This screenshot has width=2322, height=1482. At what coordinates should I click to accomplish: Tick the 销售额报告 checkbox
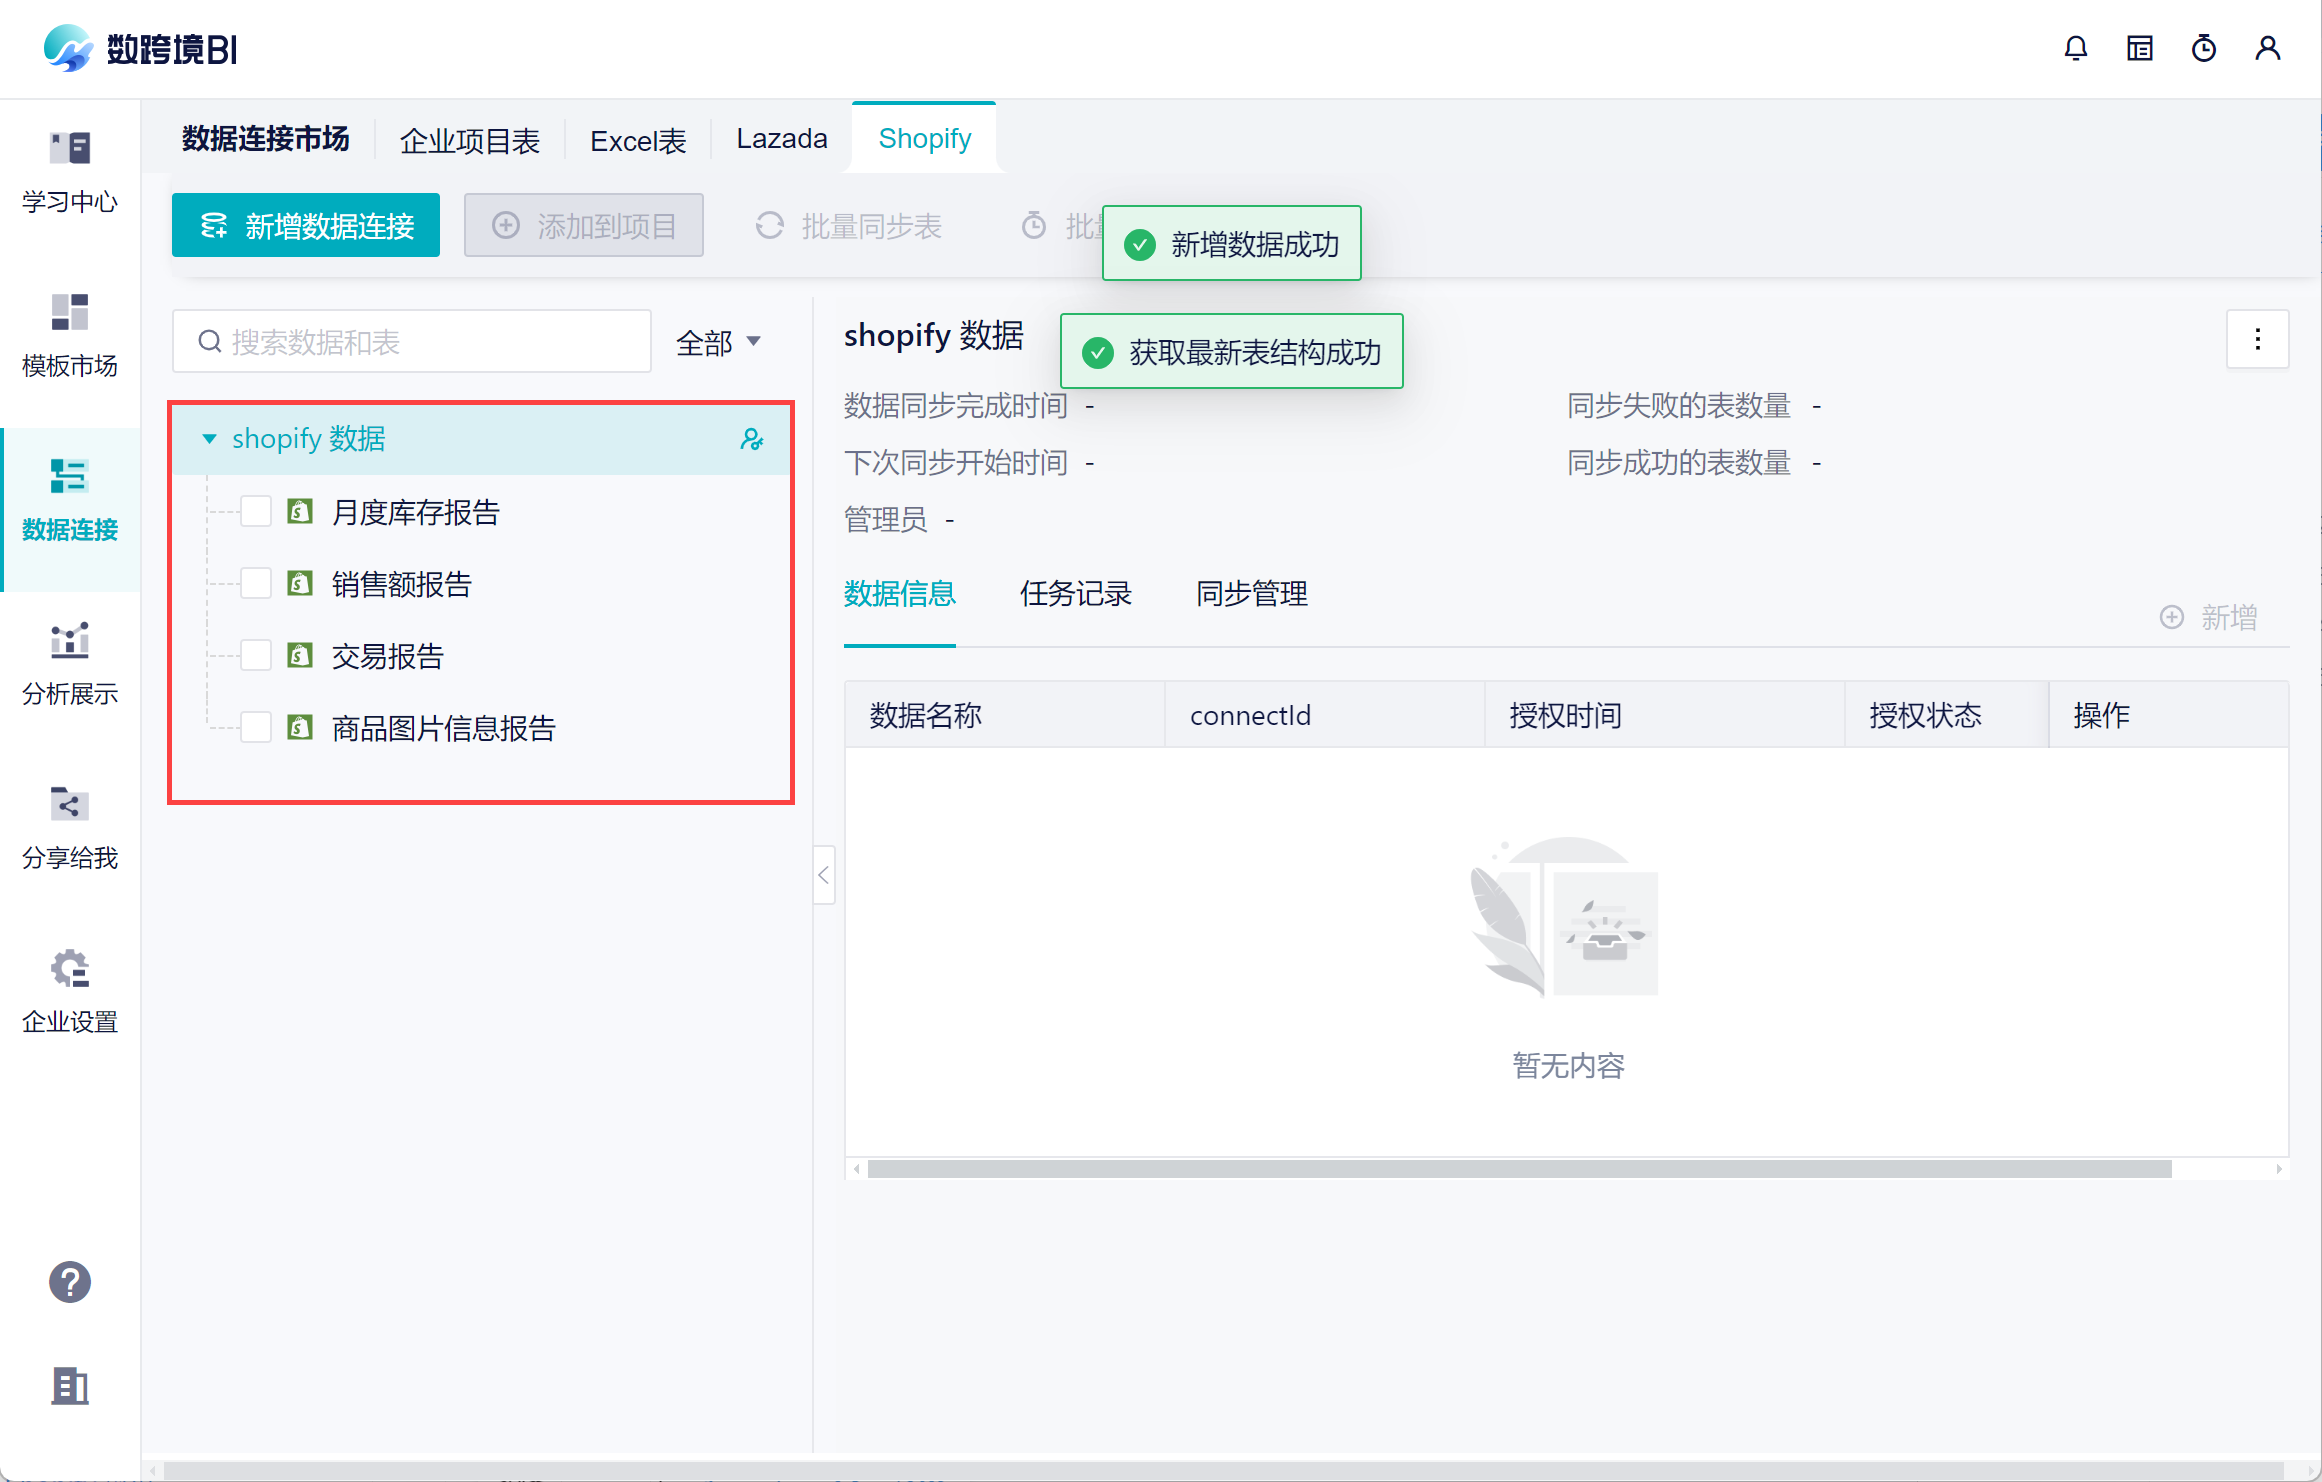[x=256, y=584]
